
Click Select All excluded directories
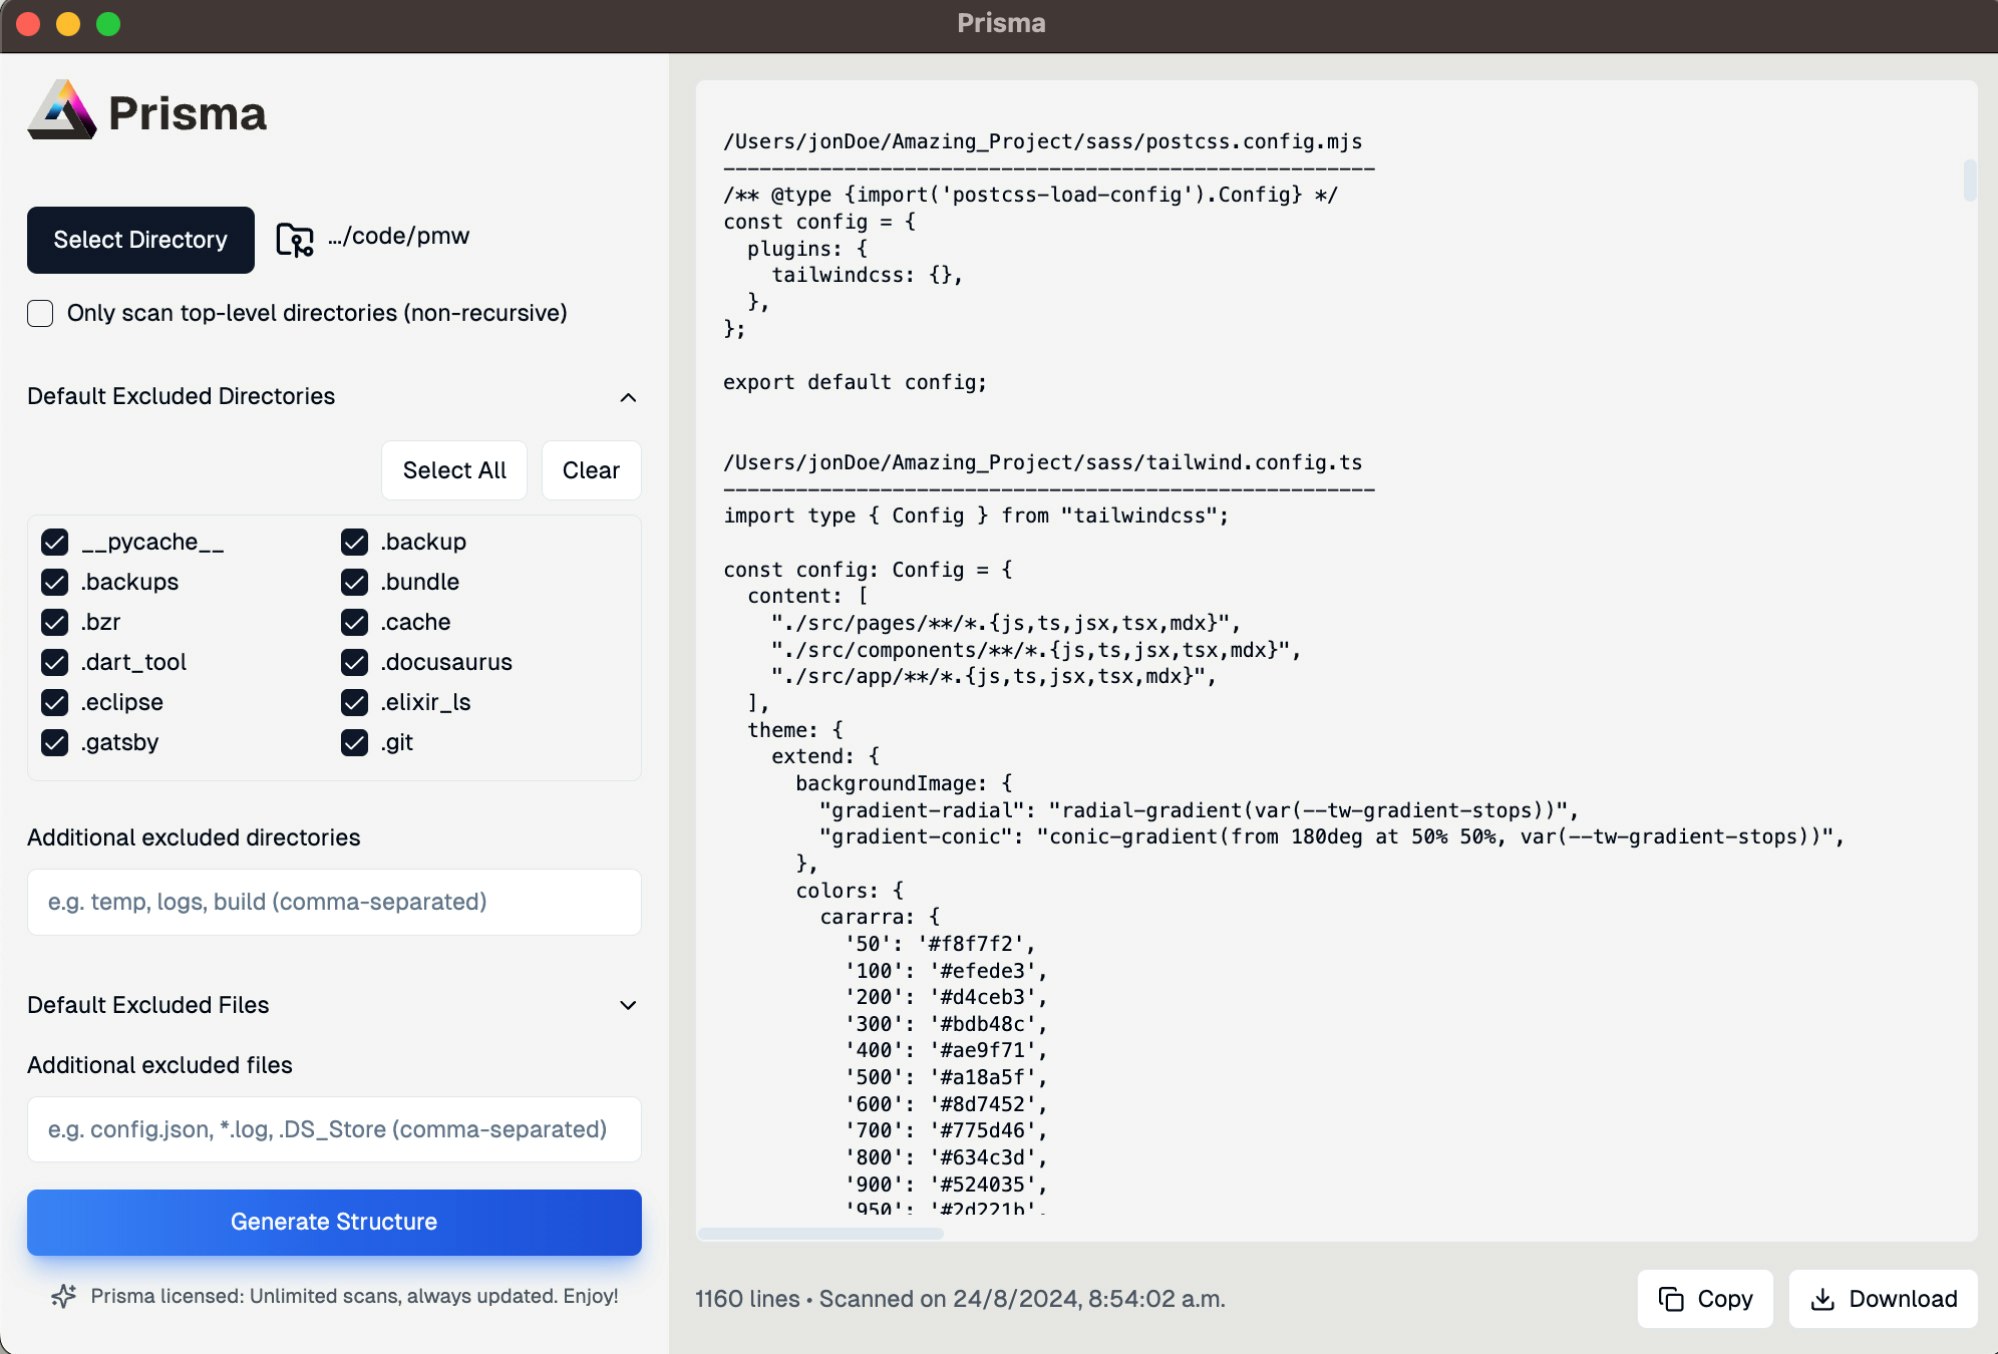(x=454, y=470)
